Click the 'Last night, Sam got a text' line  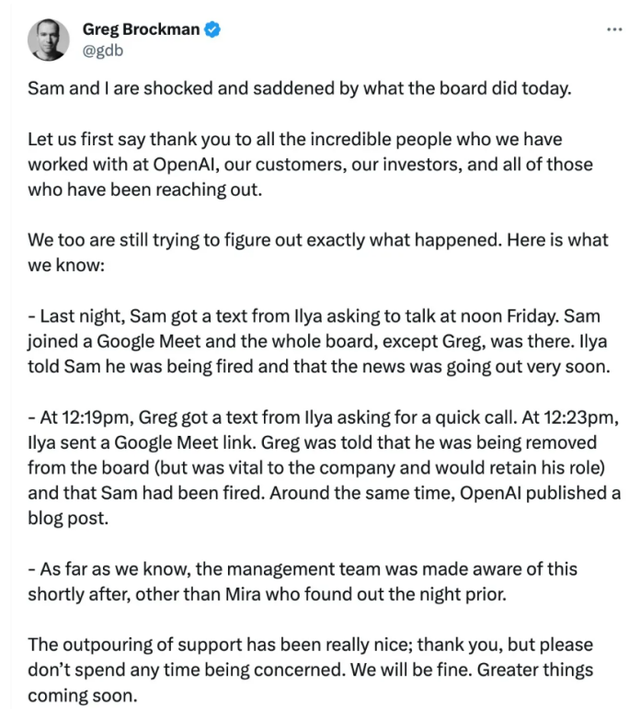[313, 316]
